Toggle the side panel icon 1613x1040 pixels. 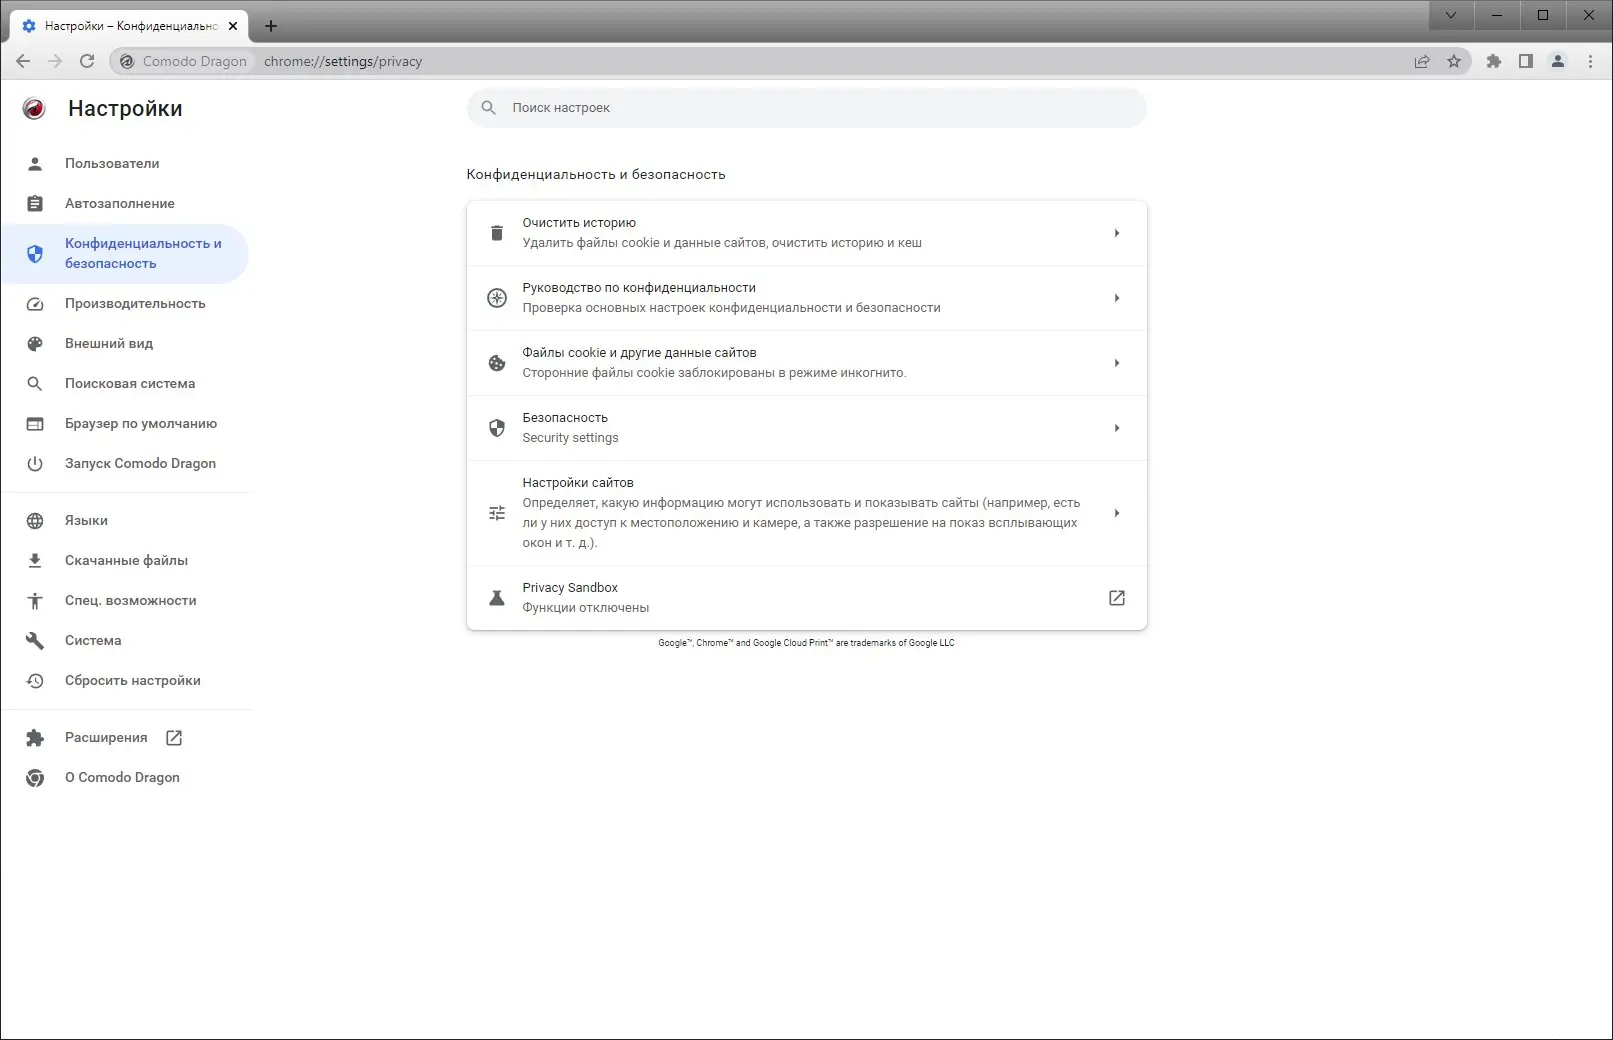[x=1526, y=61]
